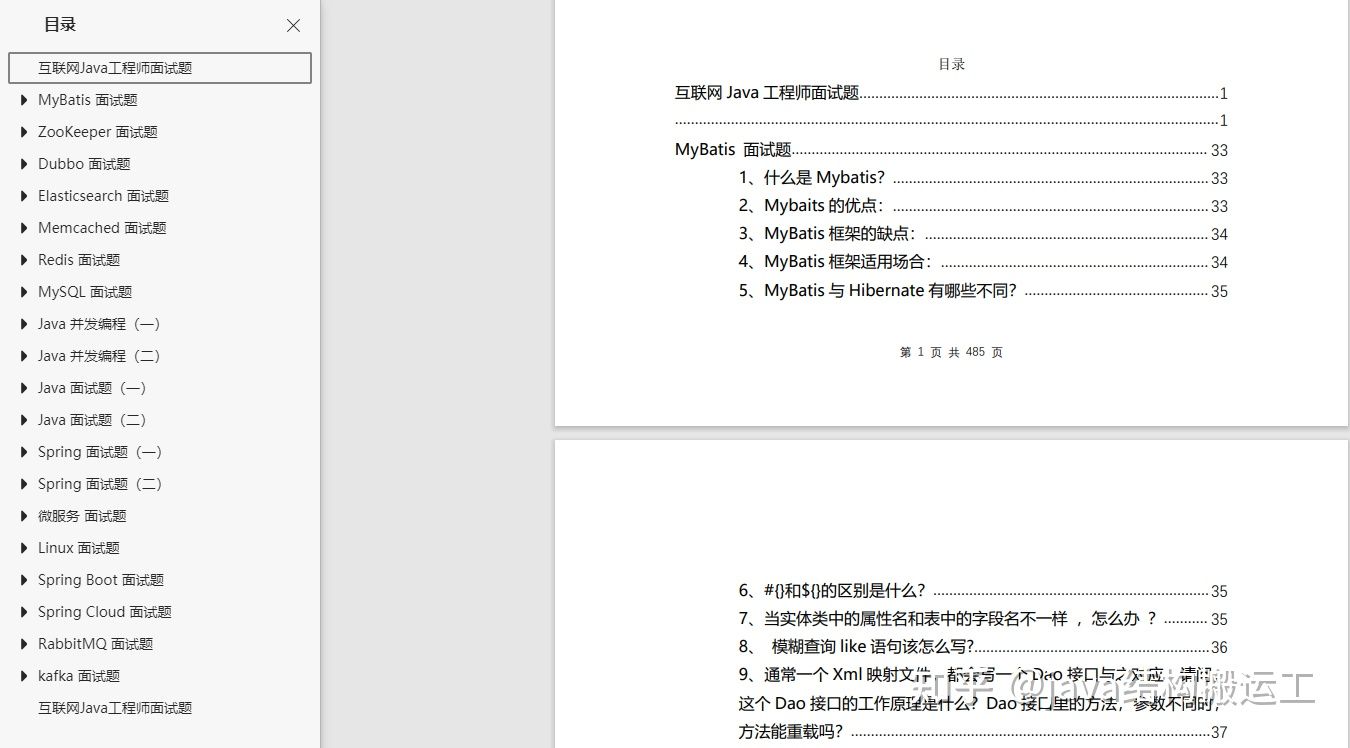Click the 目录 heading on page one
This screenshot has height=748, width=1350.
[951, 64]
